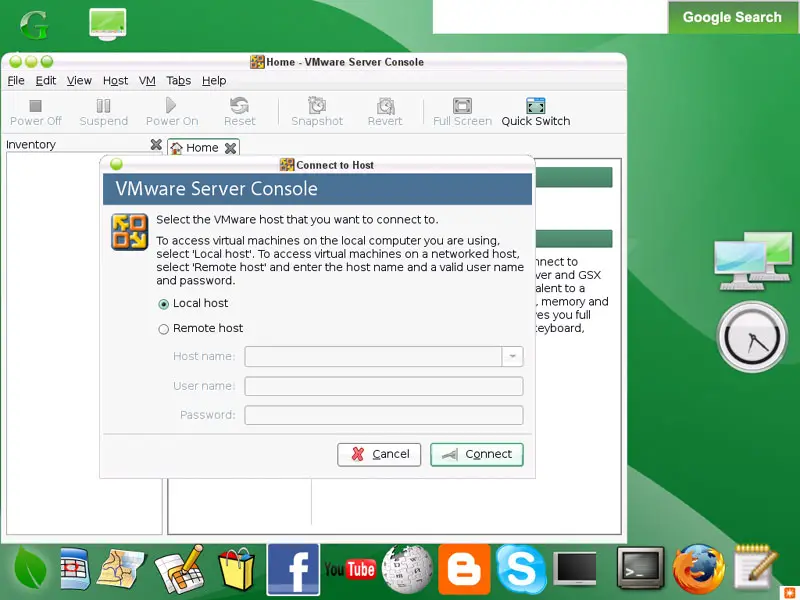
Task: Open the View menu
Action: [79, 81]
